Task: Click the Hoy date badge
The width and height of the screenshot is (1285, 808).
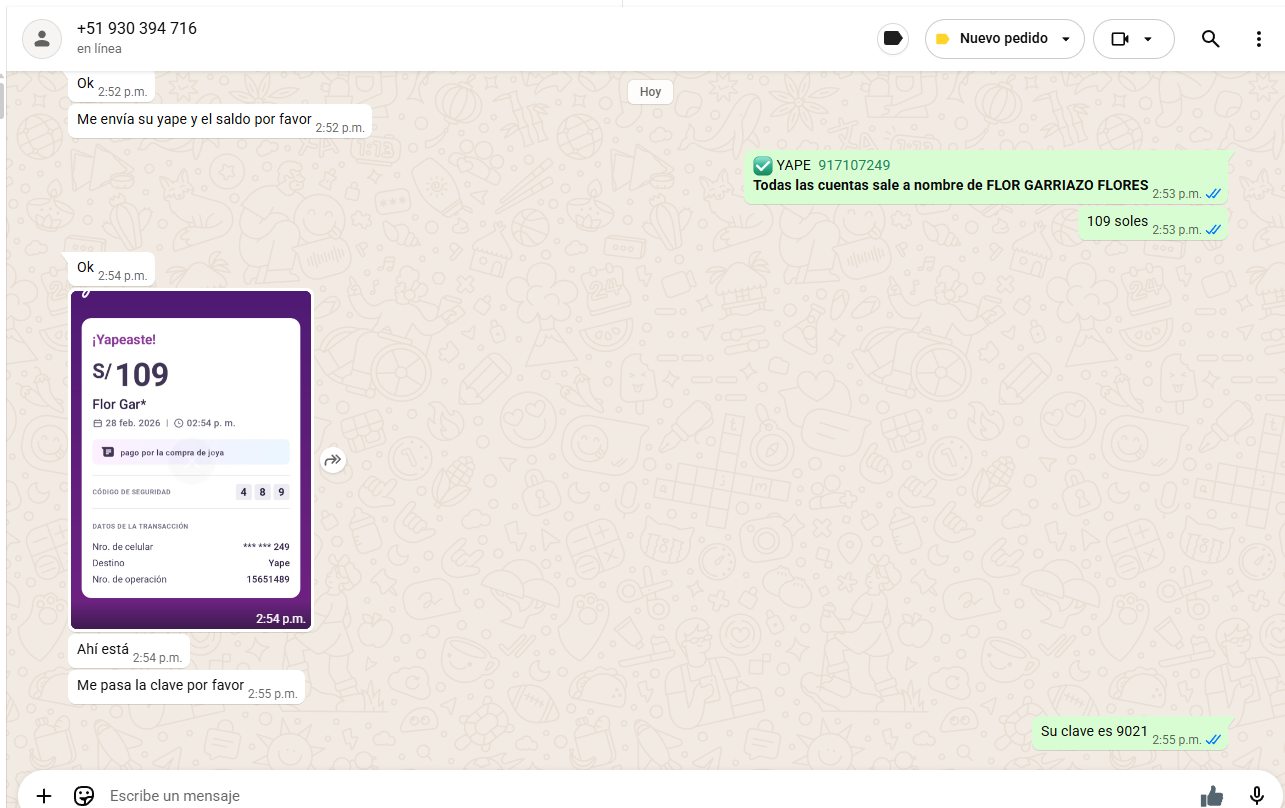Action: pyautogui.click(x=650, y=92)
